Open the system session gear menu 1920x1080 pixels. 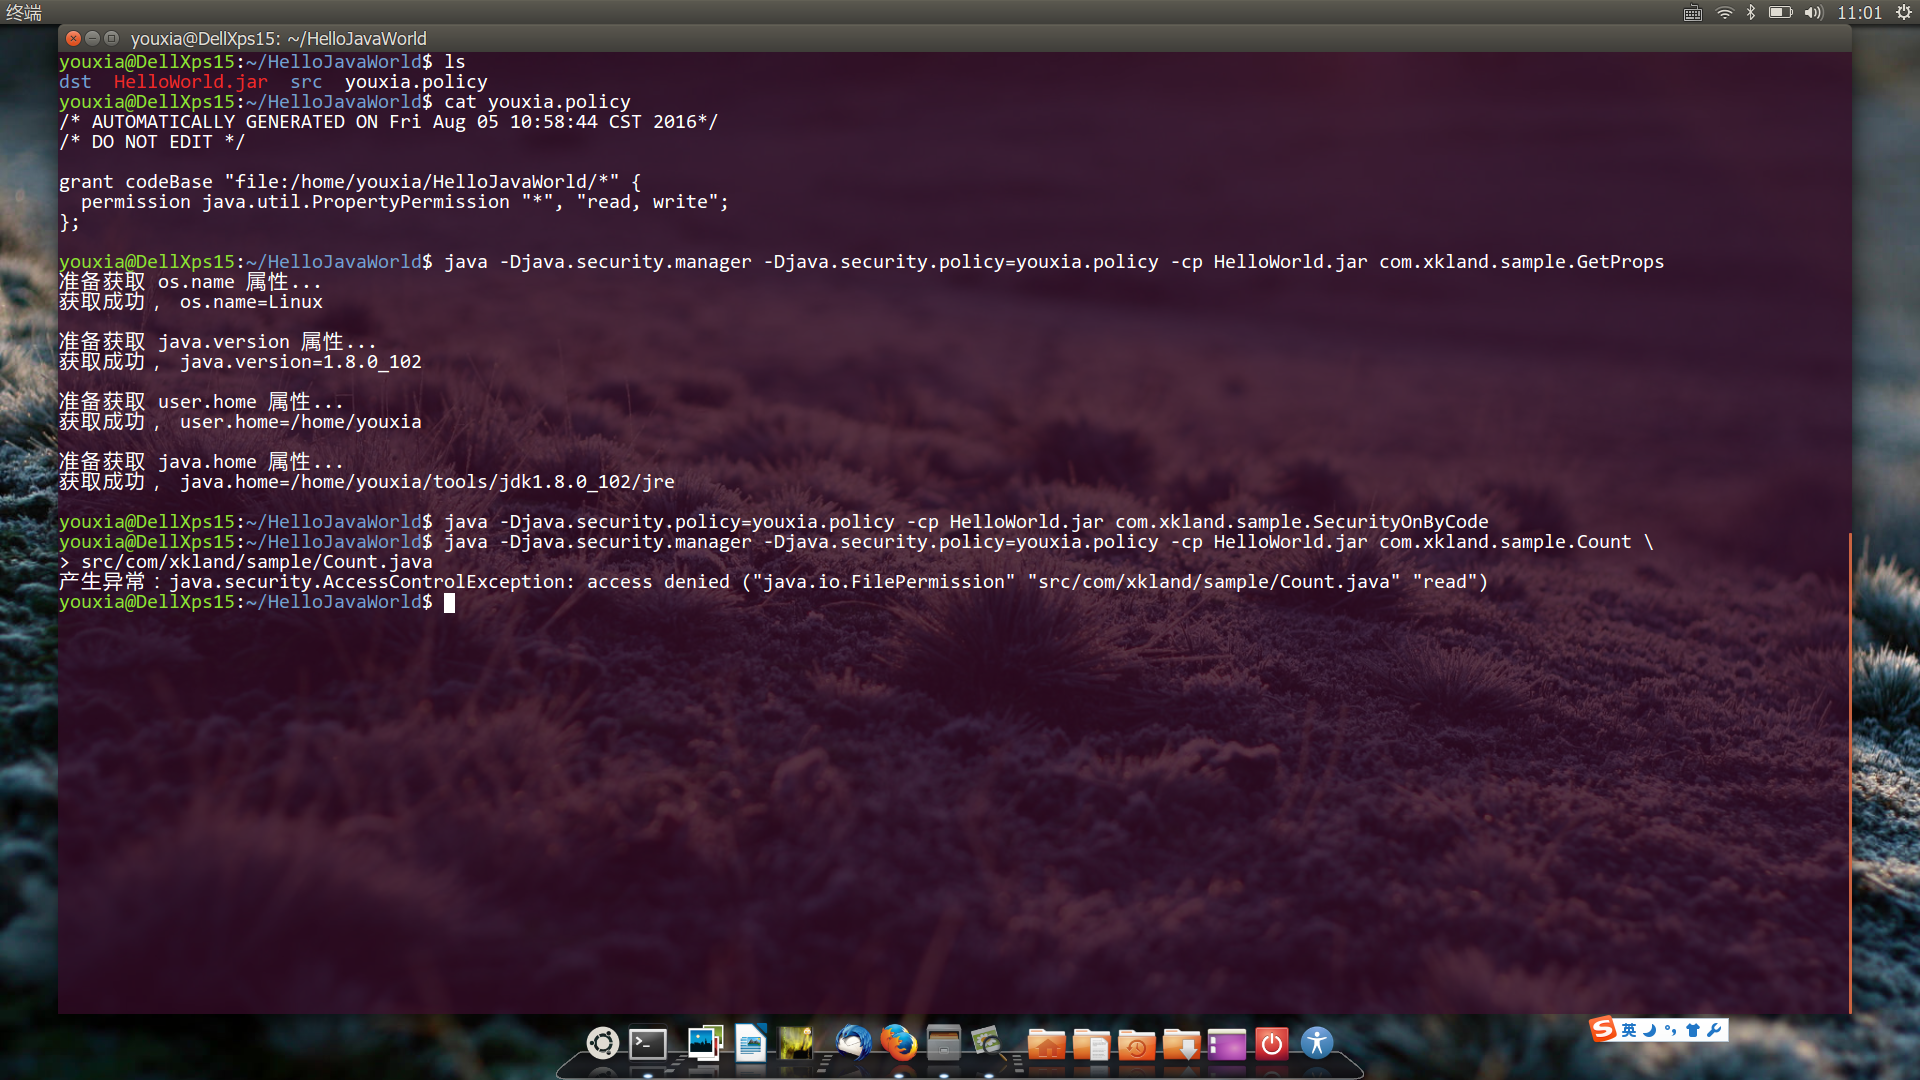pos(1903,13)
